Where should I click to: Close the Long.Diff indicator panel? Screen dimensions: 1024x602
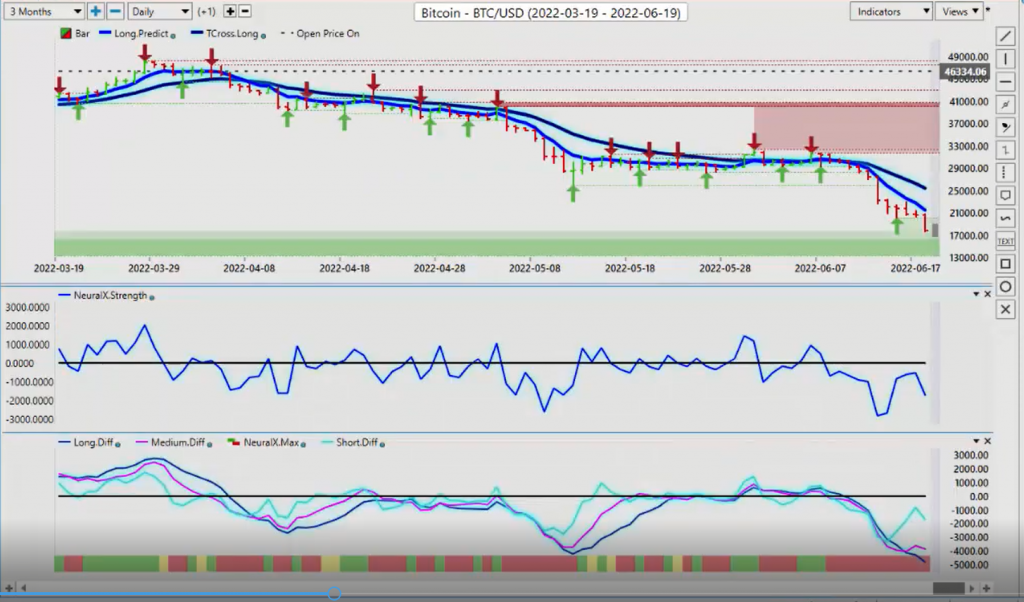(987, 441)
